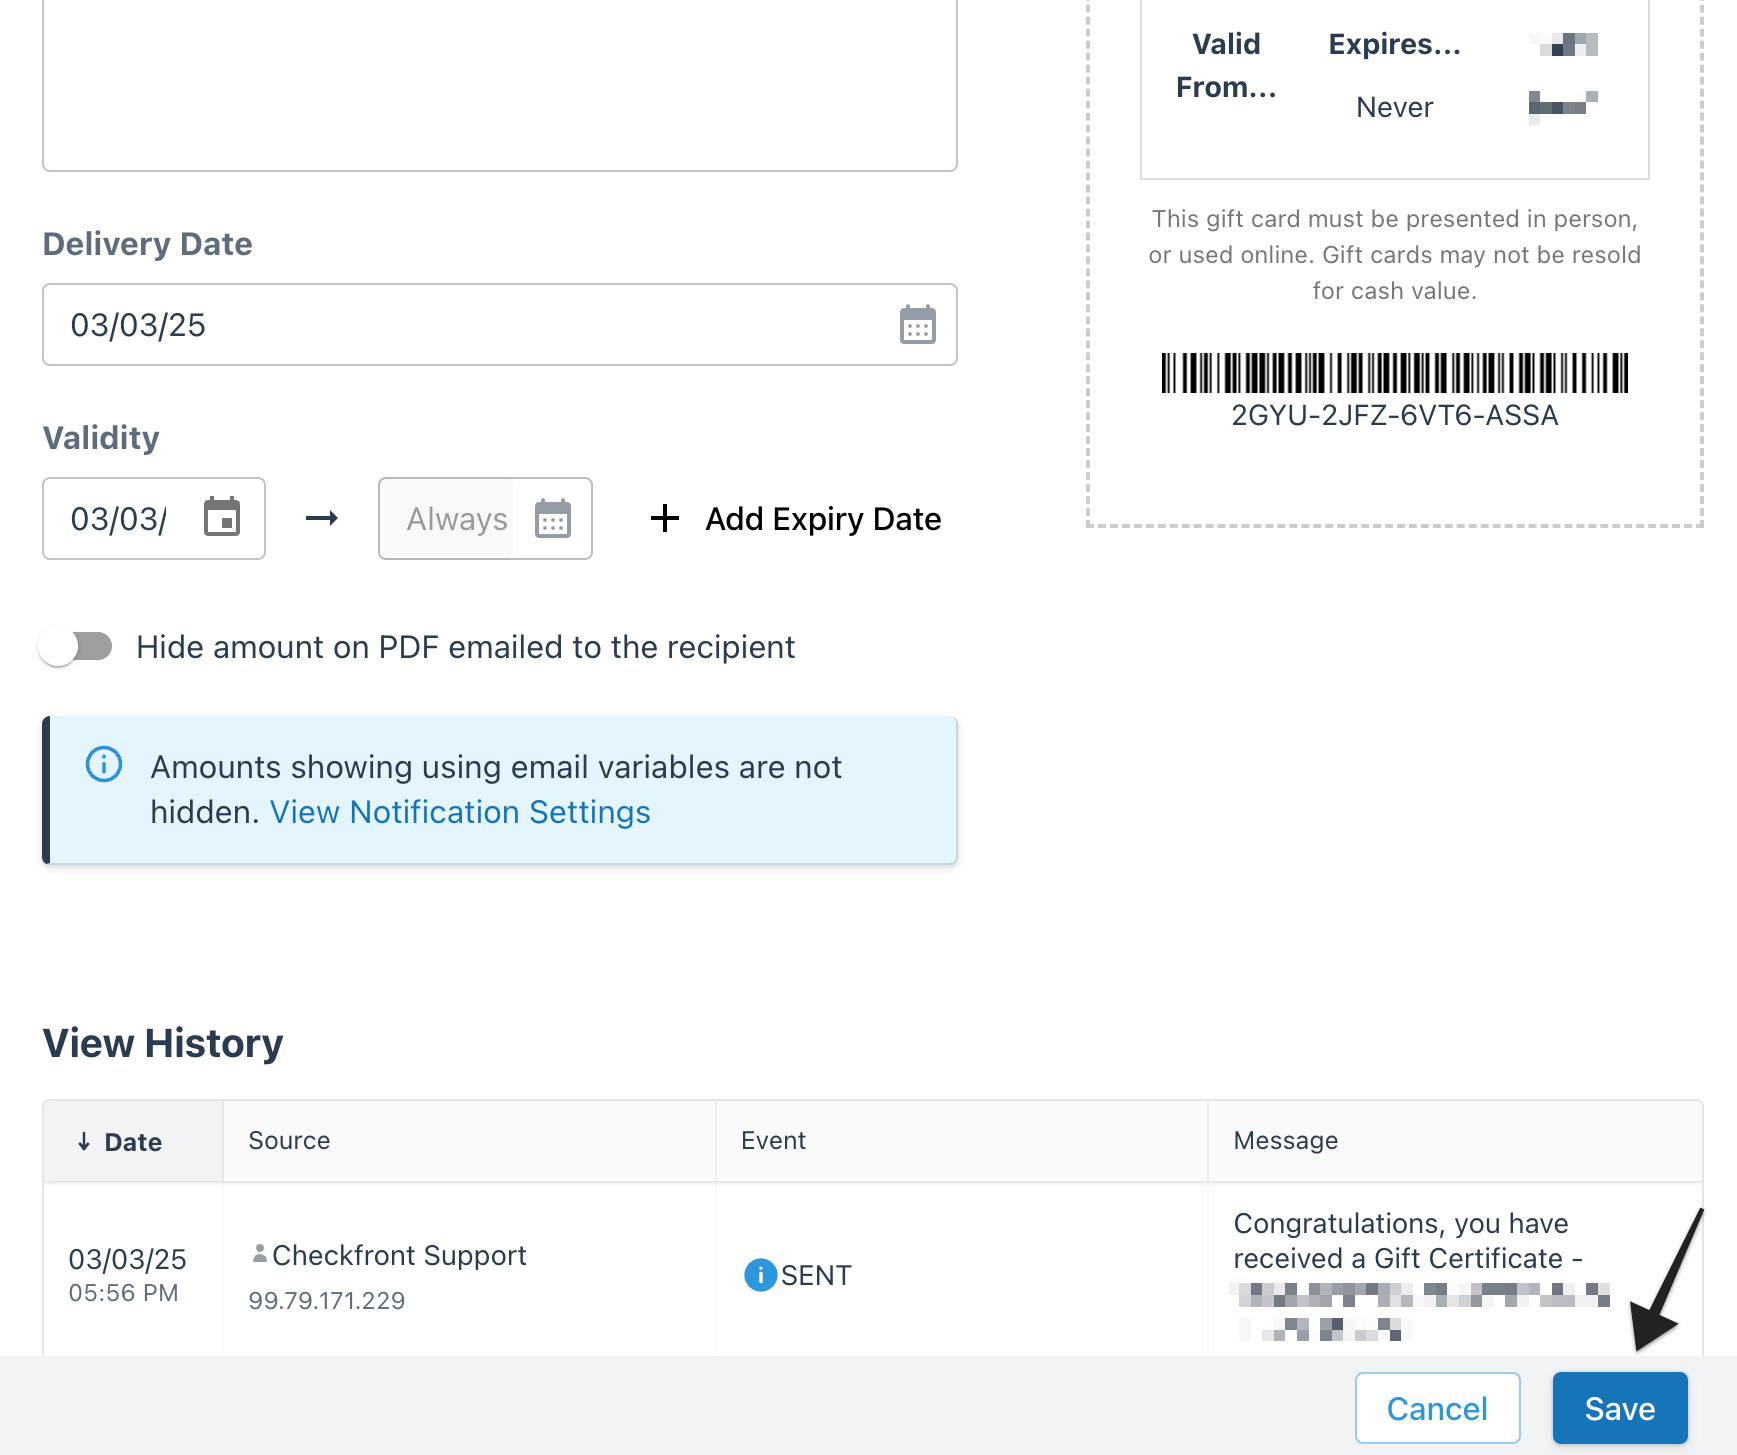Click the Delivery Date field showing 03/03/25
1737x1455 pixels.
pos(500,325)
